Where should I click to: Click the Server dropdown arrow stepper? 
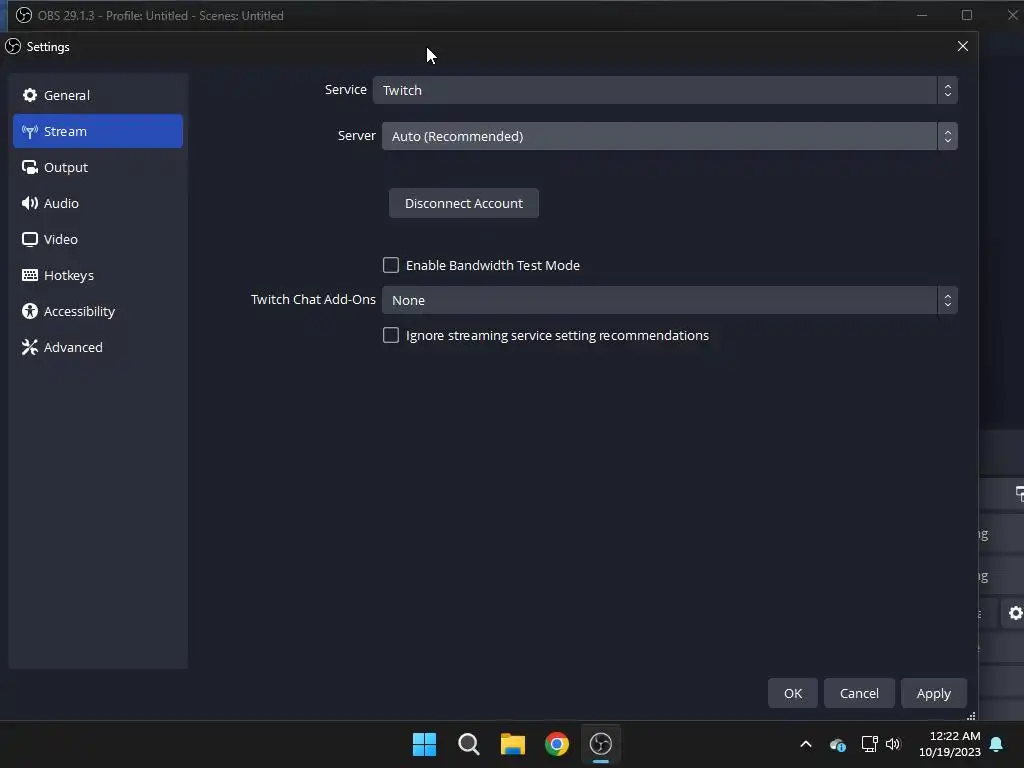(948, 136)
